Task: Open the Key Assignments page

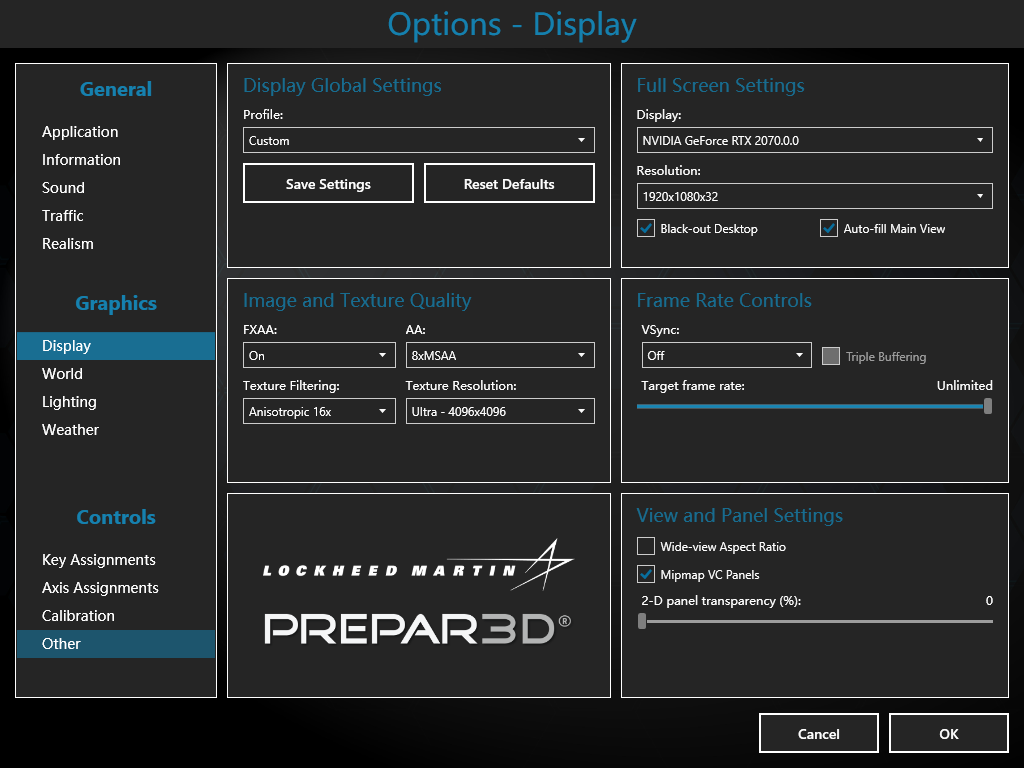Action: click(99, 560)
